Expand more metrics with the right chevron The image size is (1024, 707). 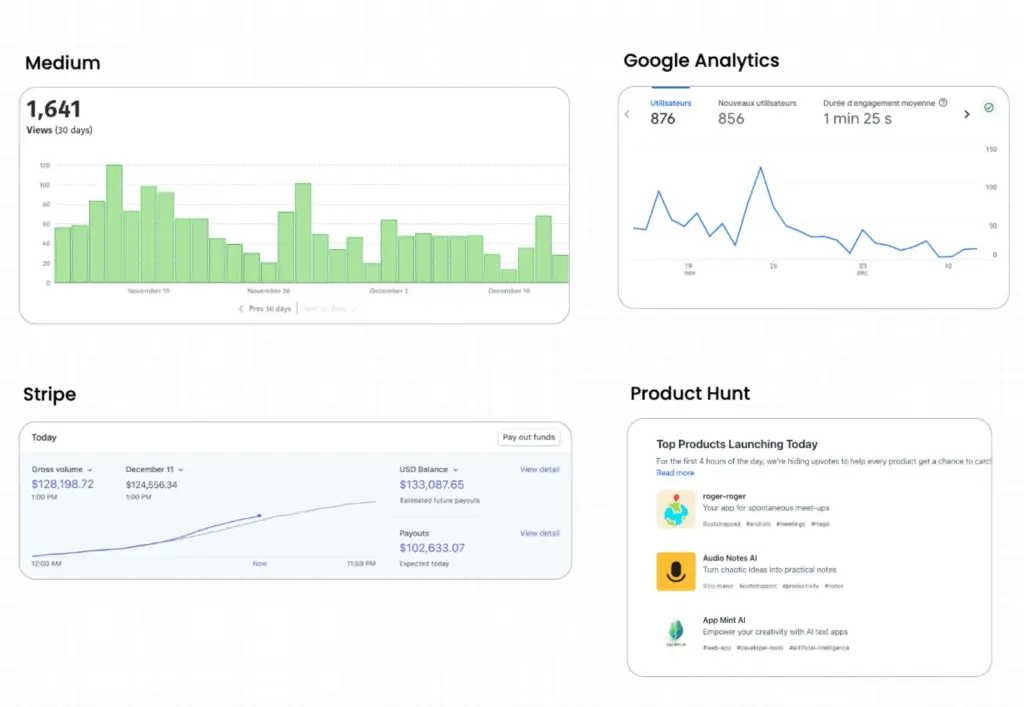coord(967,114)
